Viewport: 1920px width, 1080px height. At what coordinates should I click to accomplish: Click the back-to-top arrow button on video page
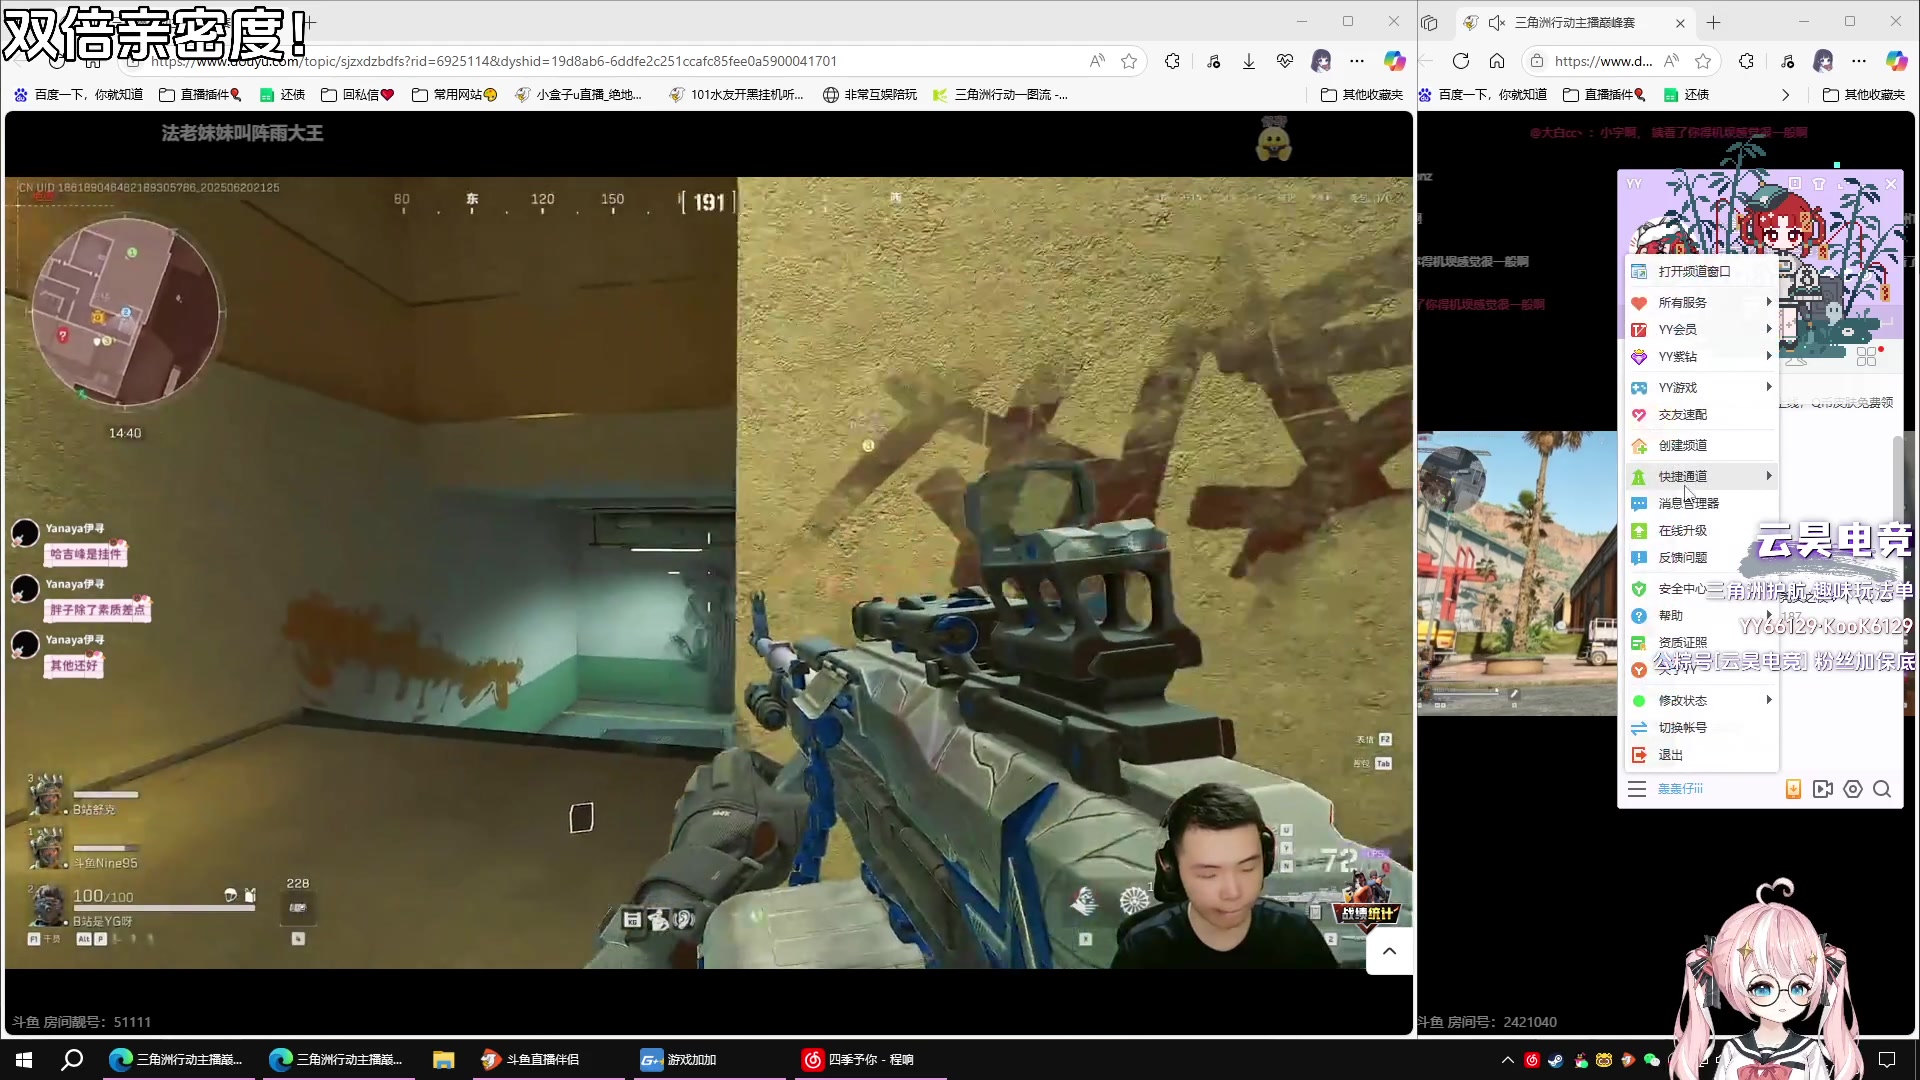pos(1389,951)
